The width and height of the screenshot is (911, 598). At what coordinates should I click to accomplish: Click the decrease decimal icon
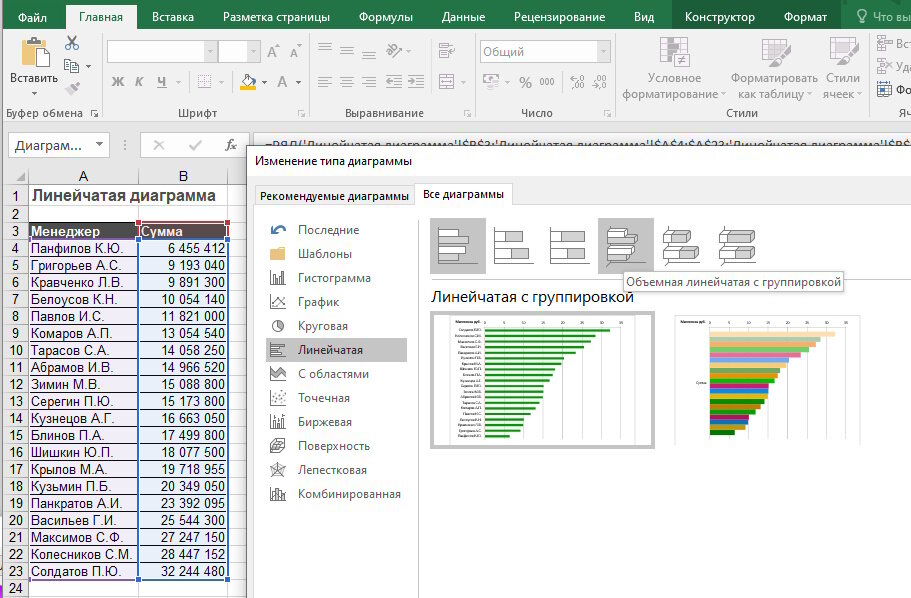pyautogui.click(x=599, y=82)
